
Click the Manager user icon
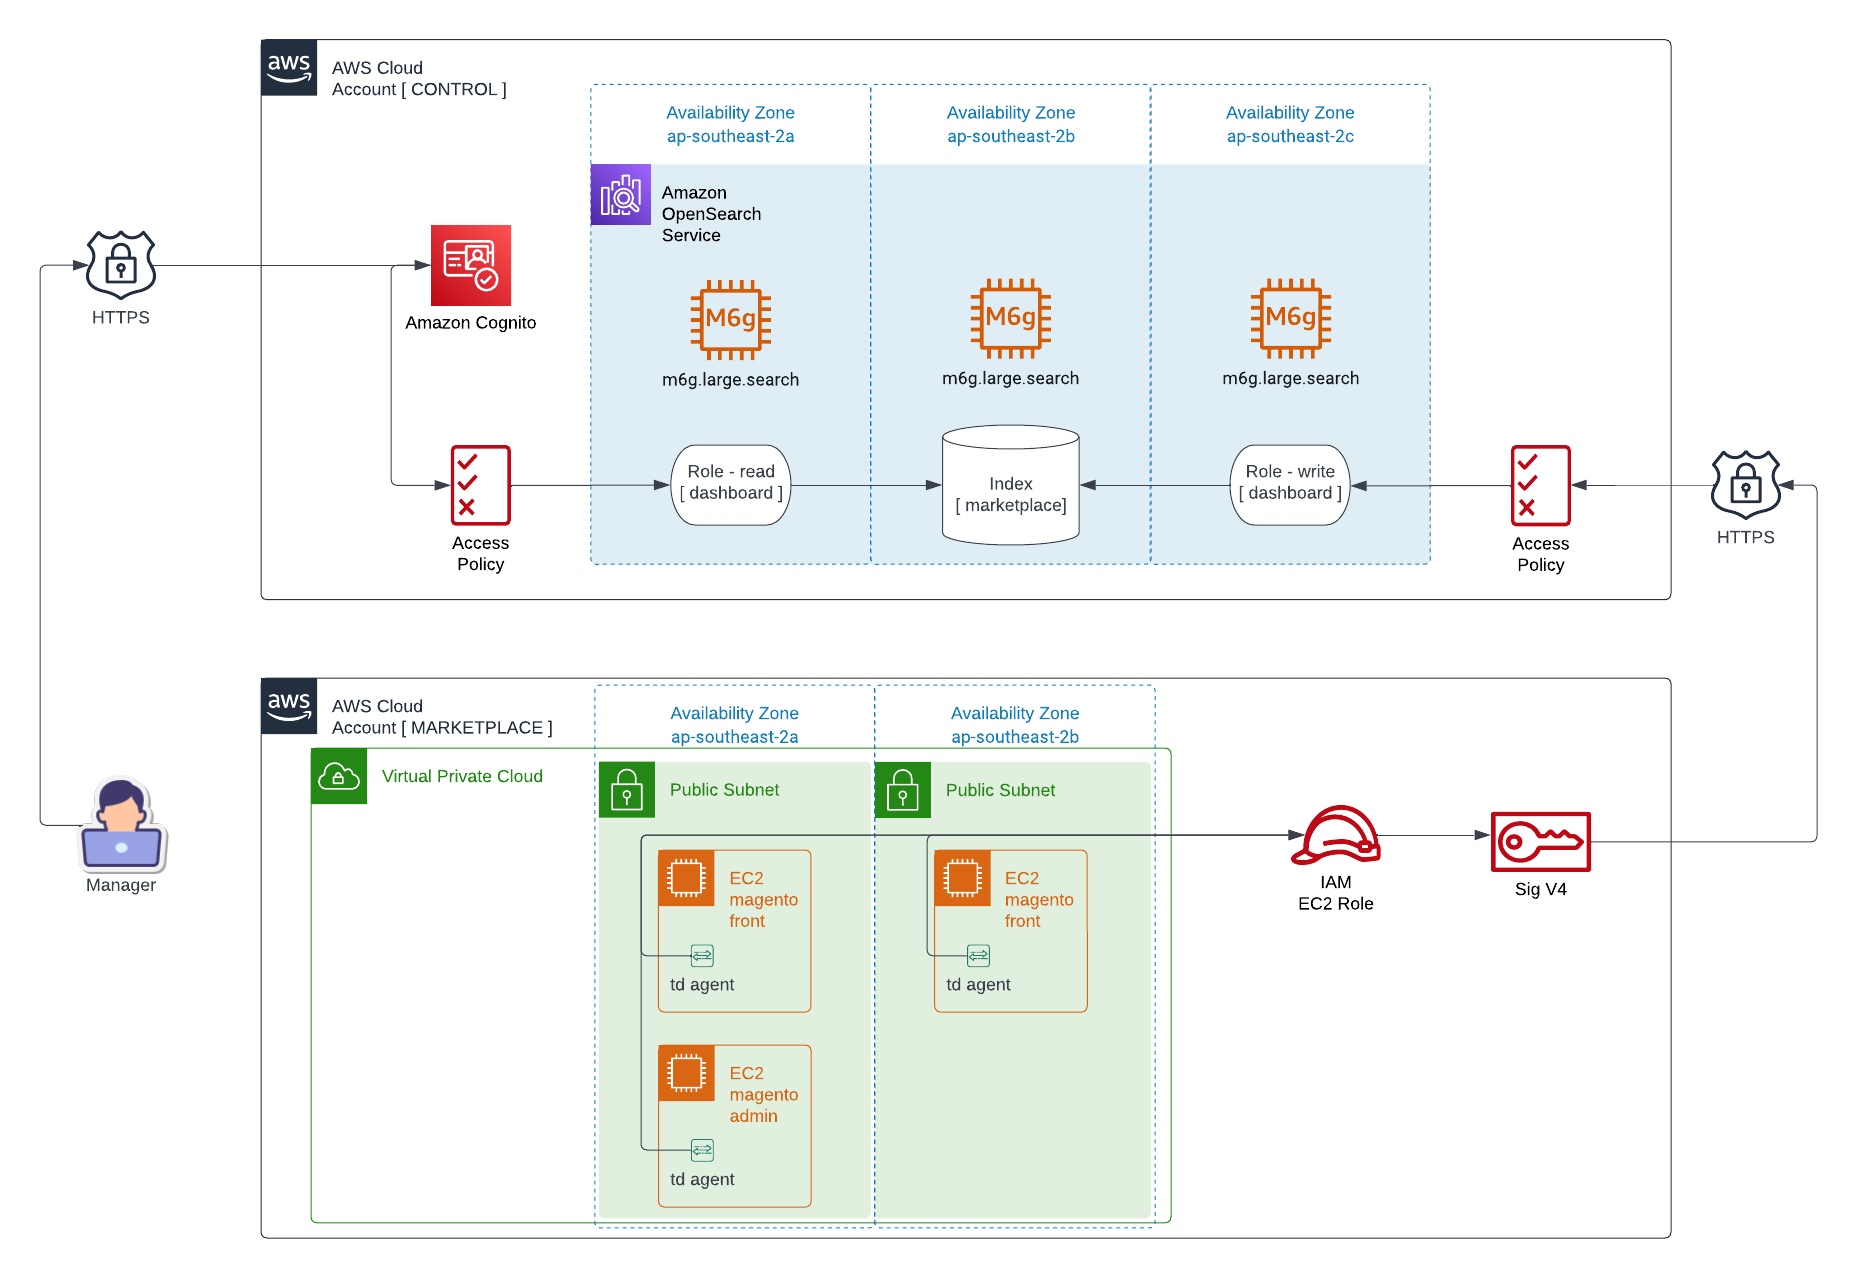click(x=121, y=823)
